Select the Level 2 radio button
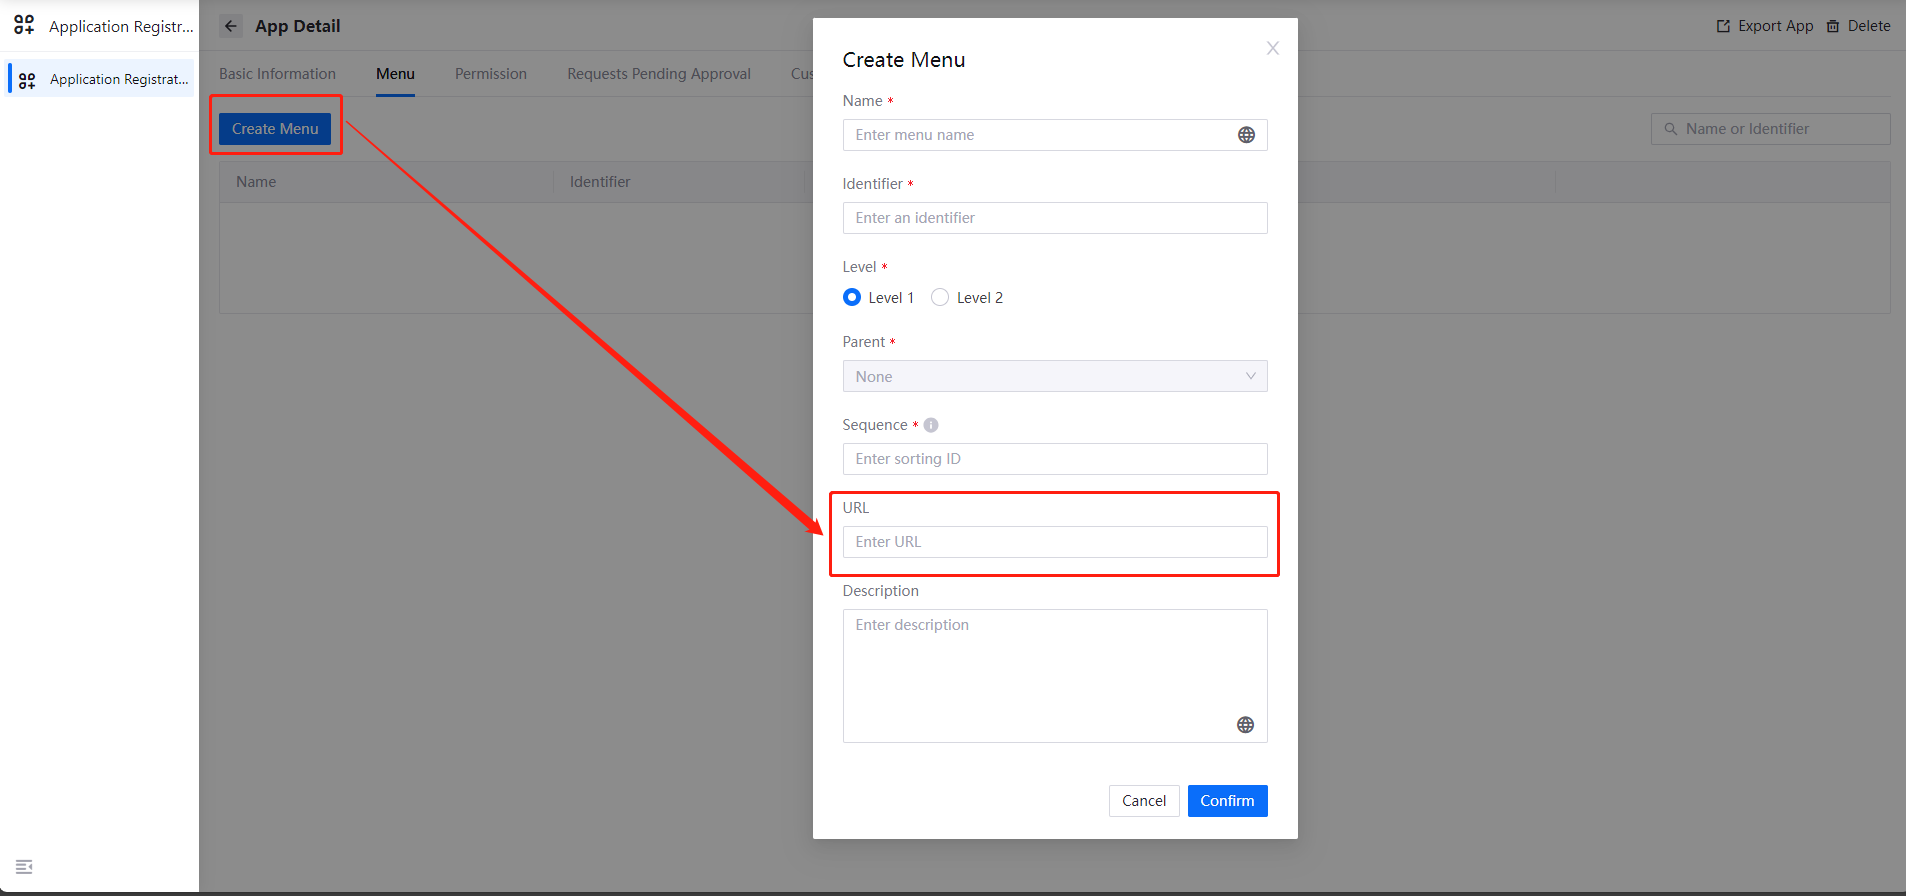The image size is (1906, 896). (940, 297)
